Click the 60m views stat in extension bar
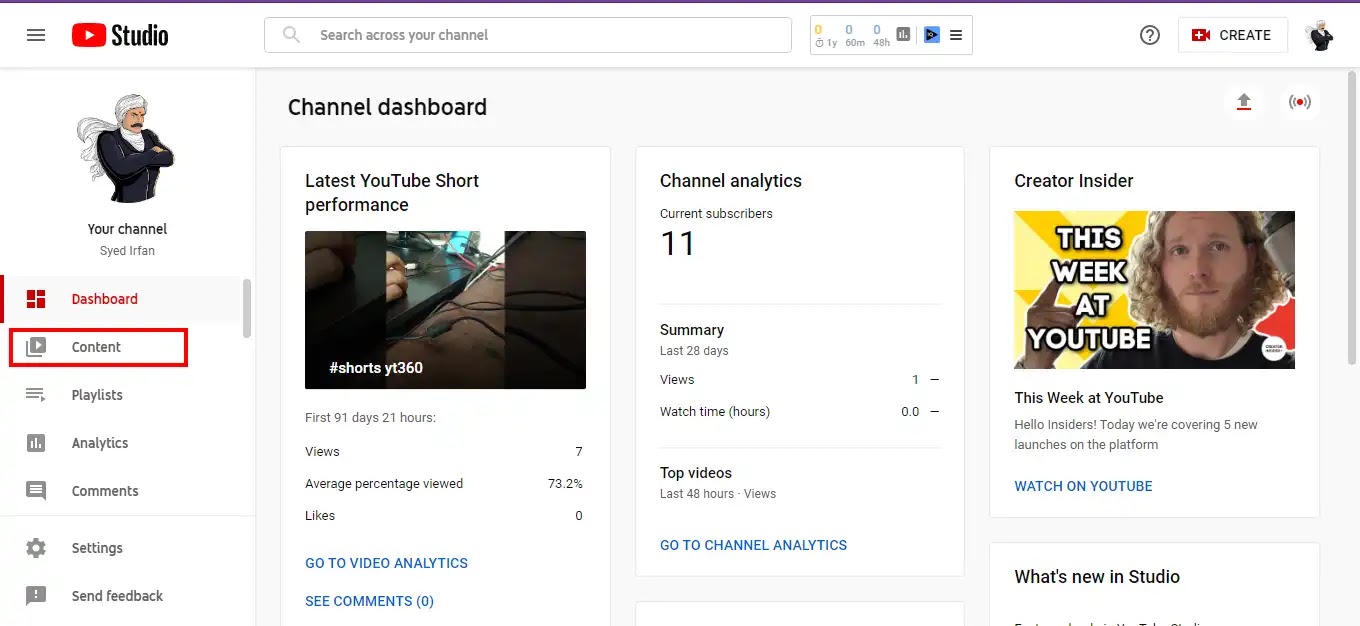The height and width of the screenshot is (626, 1360). click(x=854, y=36)
